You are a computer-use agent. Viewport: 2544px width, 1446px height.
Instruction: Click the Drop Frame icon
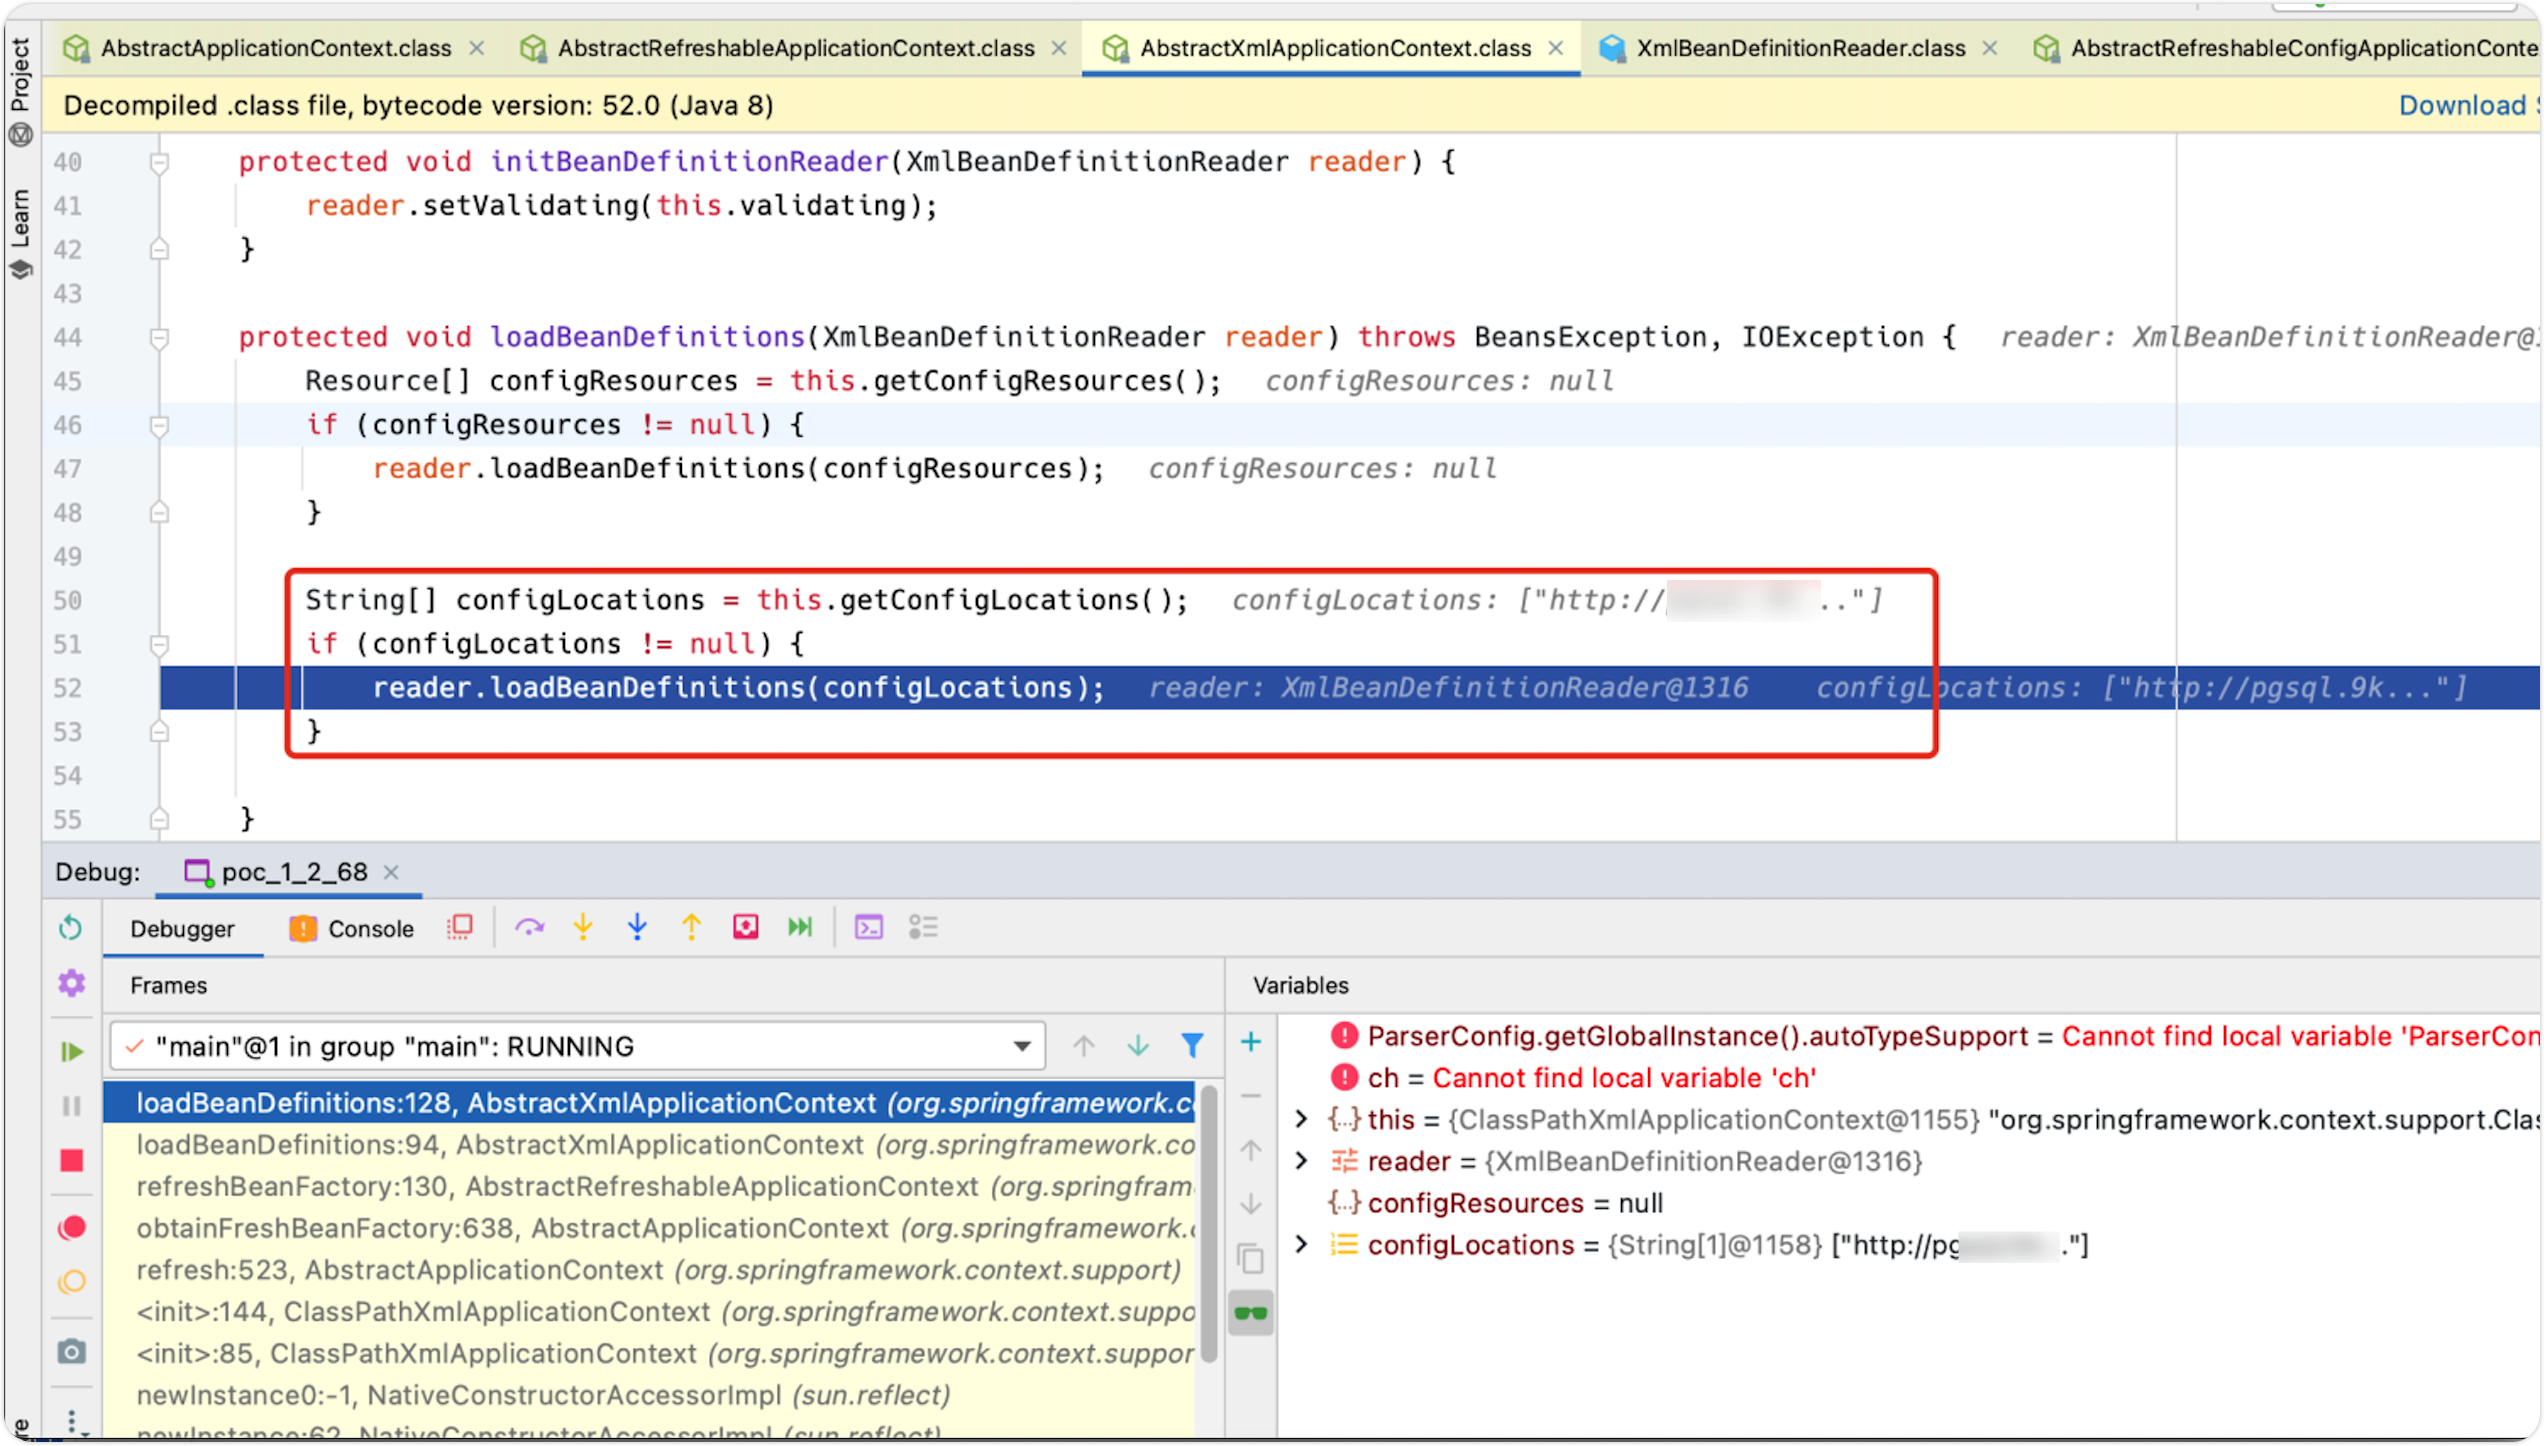tap(746, 928)
